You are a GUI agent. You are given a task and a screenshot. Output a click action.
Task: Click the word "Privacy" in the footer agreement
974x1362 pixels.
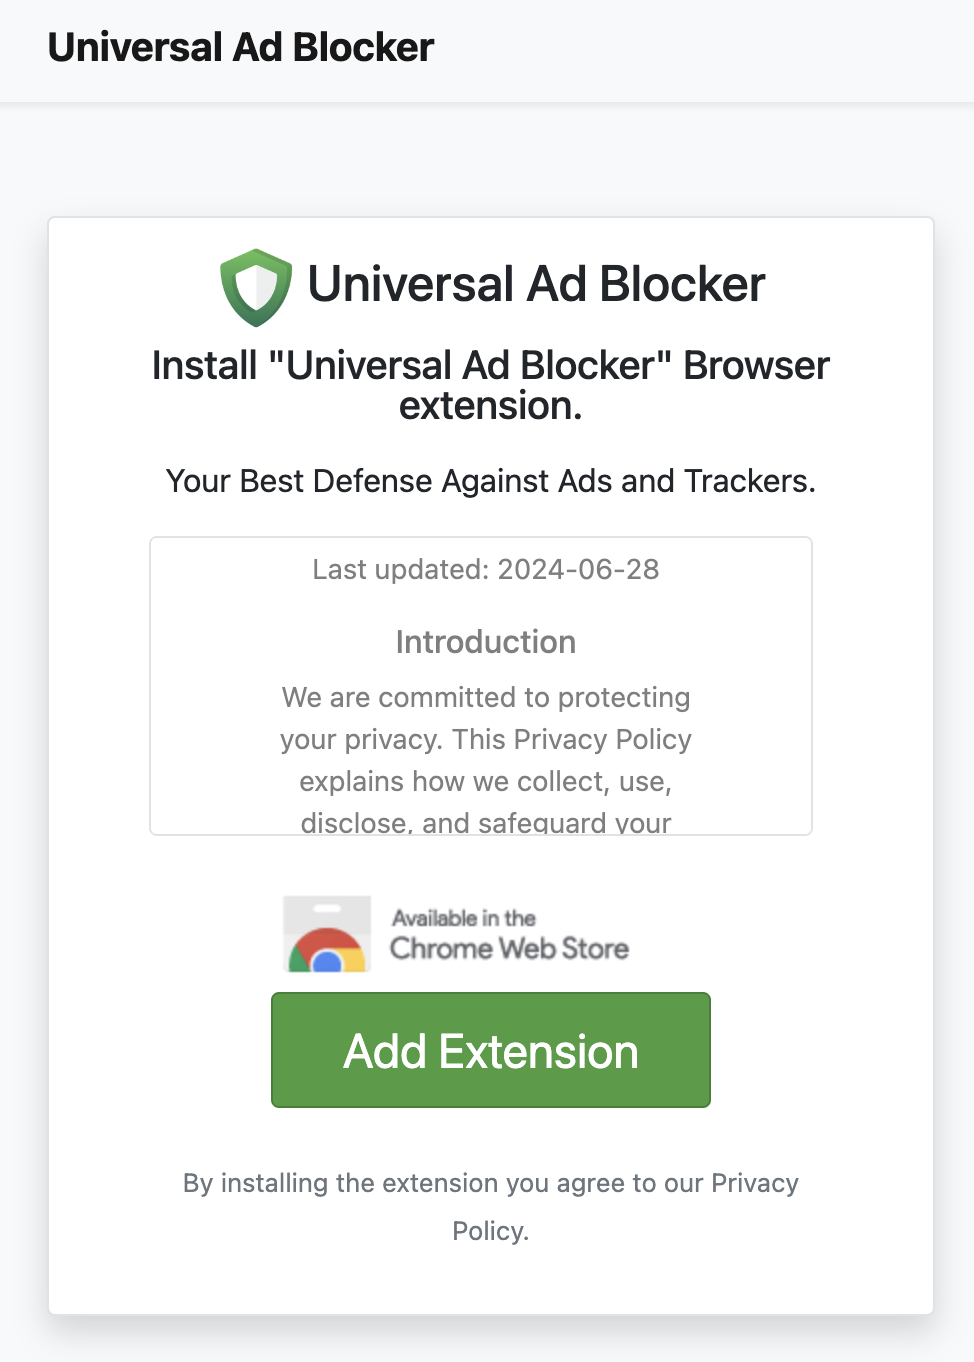[755, 1184]
